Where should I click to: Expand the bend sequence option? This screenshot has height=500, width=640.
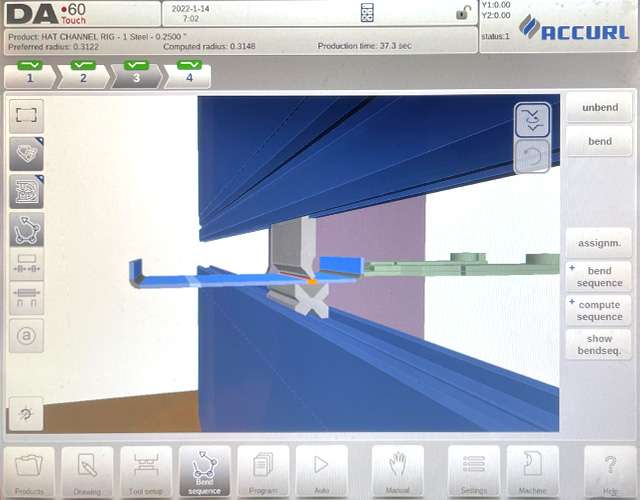coord(599,277)
